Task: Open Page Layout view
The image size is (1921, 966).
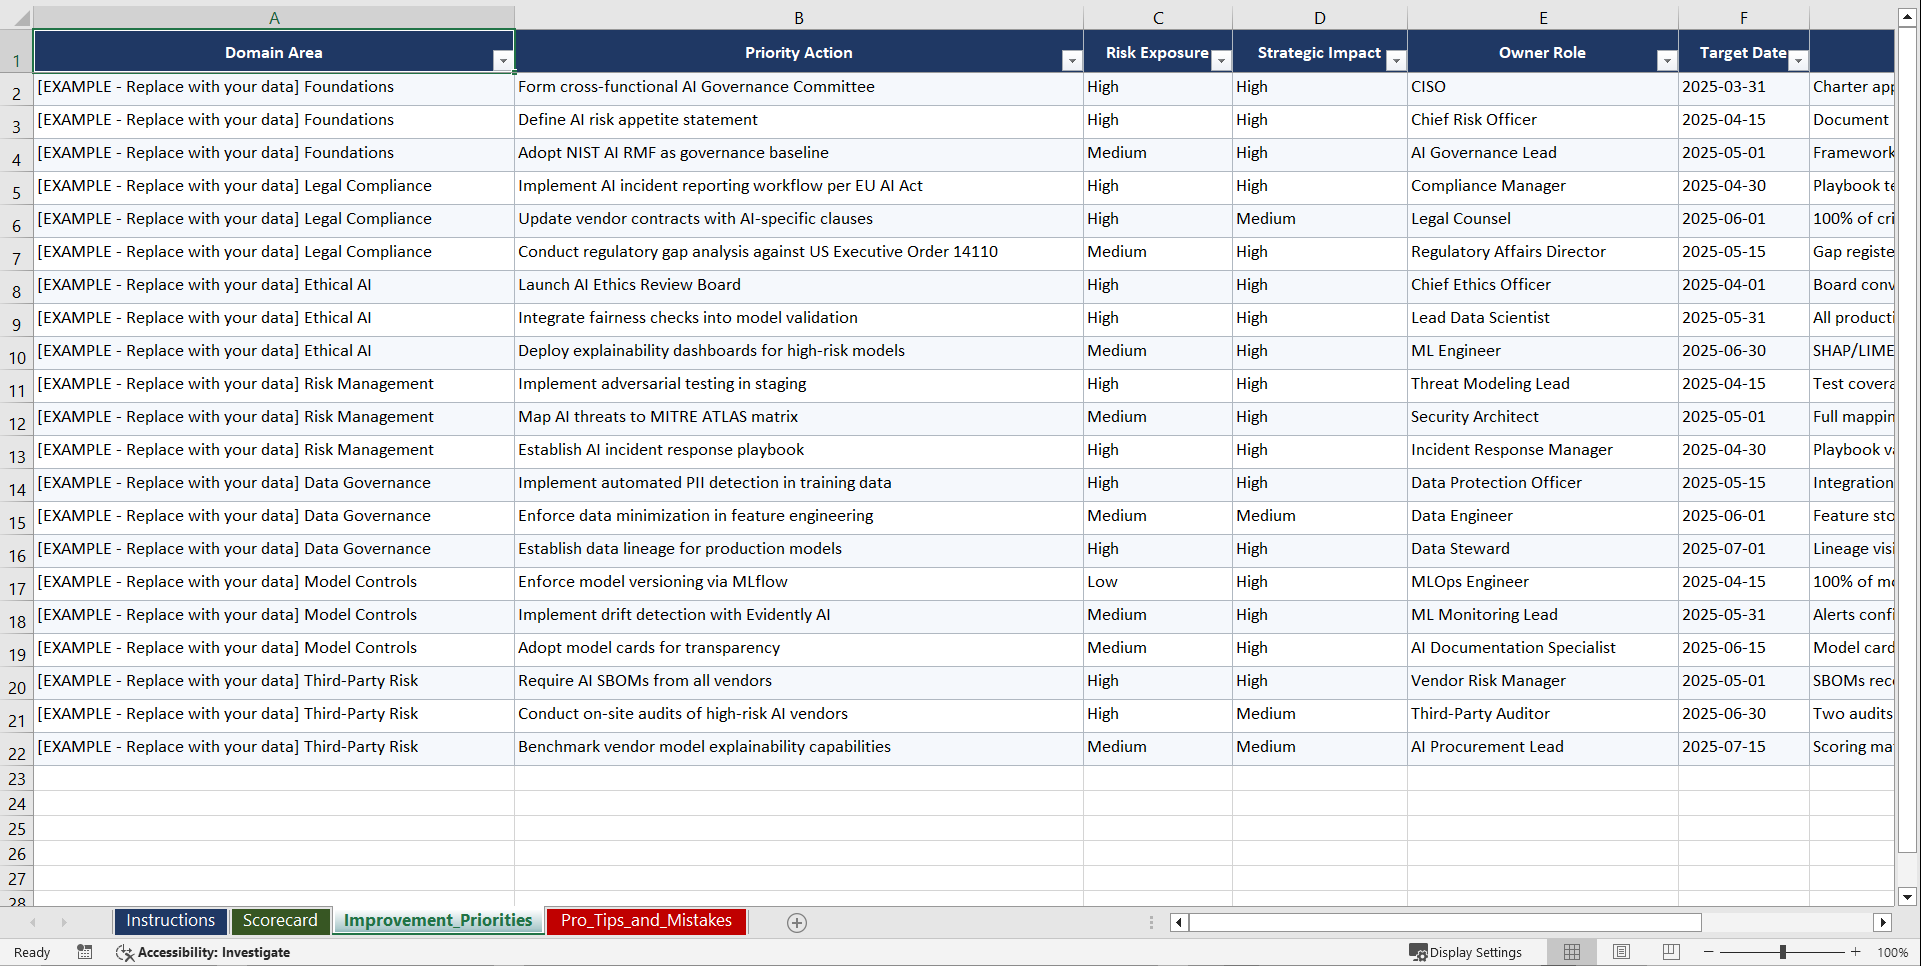Action: click(1621, 952)
